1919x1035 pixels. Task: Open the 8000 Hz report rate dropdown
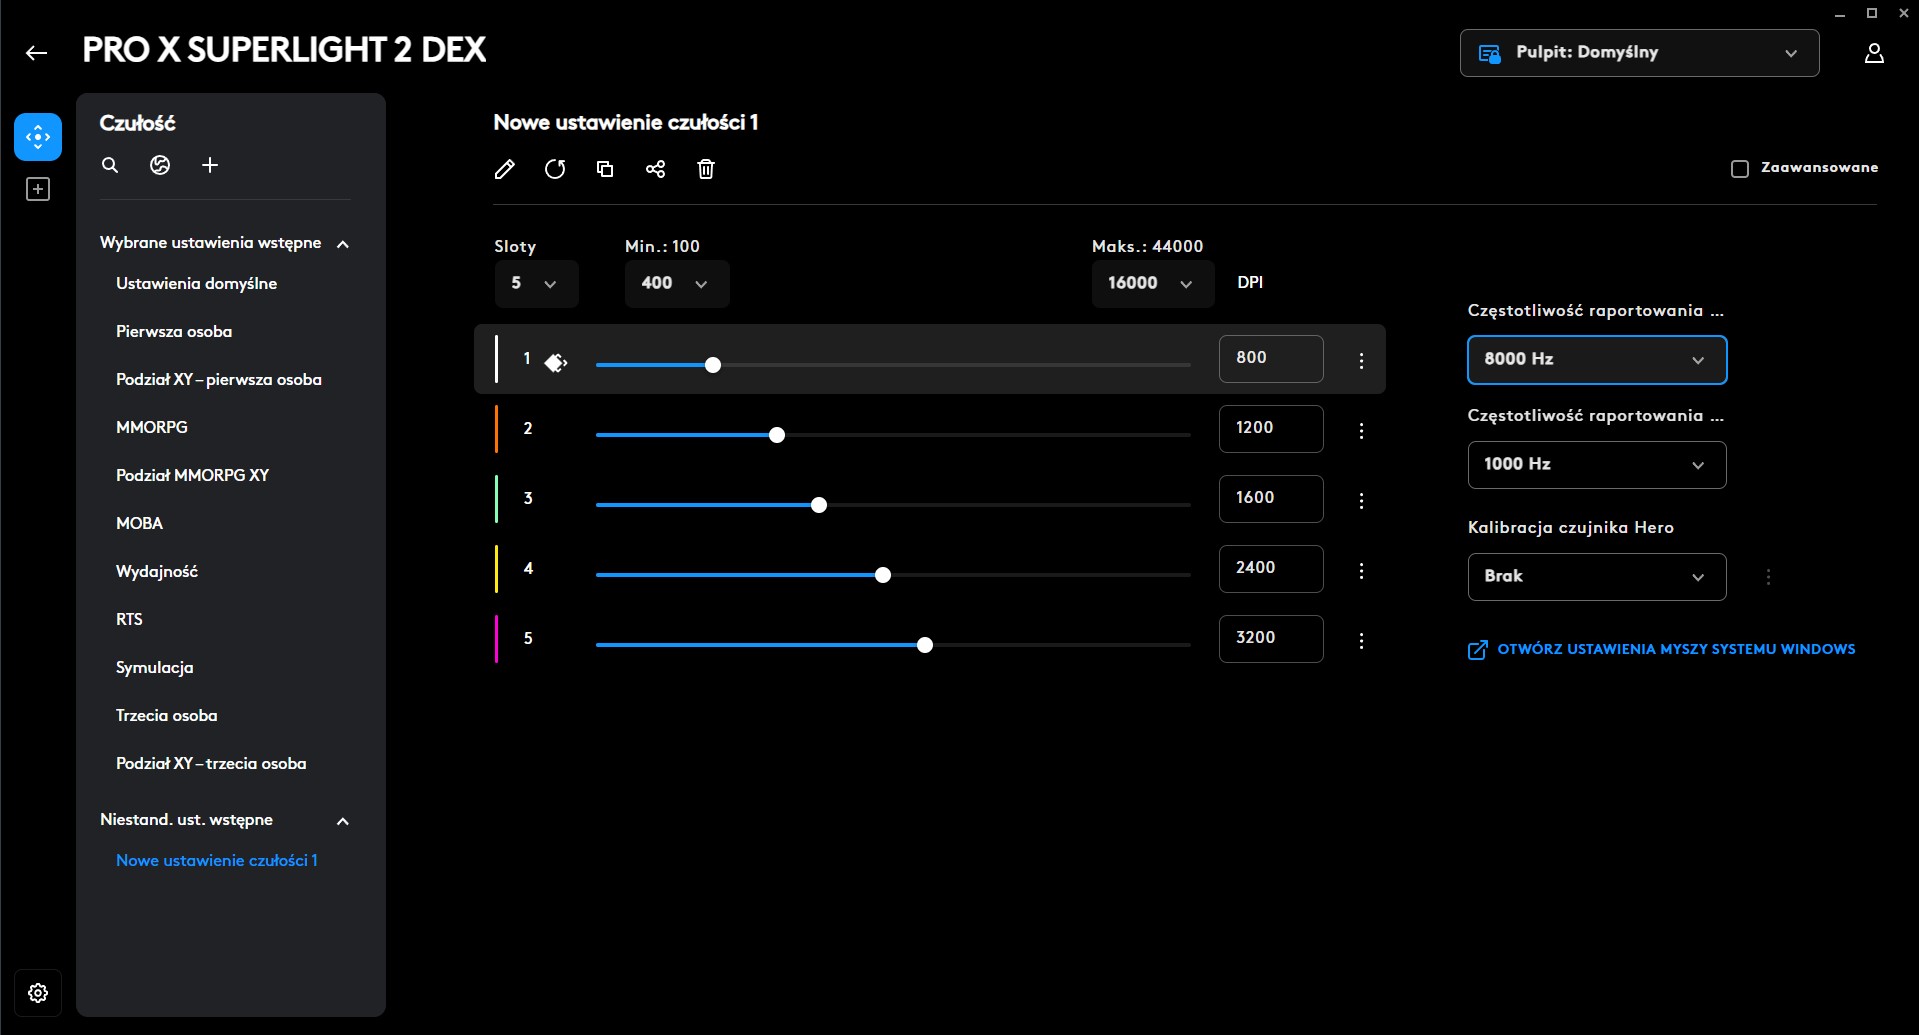[x=1597, y=360]
